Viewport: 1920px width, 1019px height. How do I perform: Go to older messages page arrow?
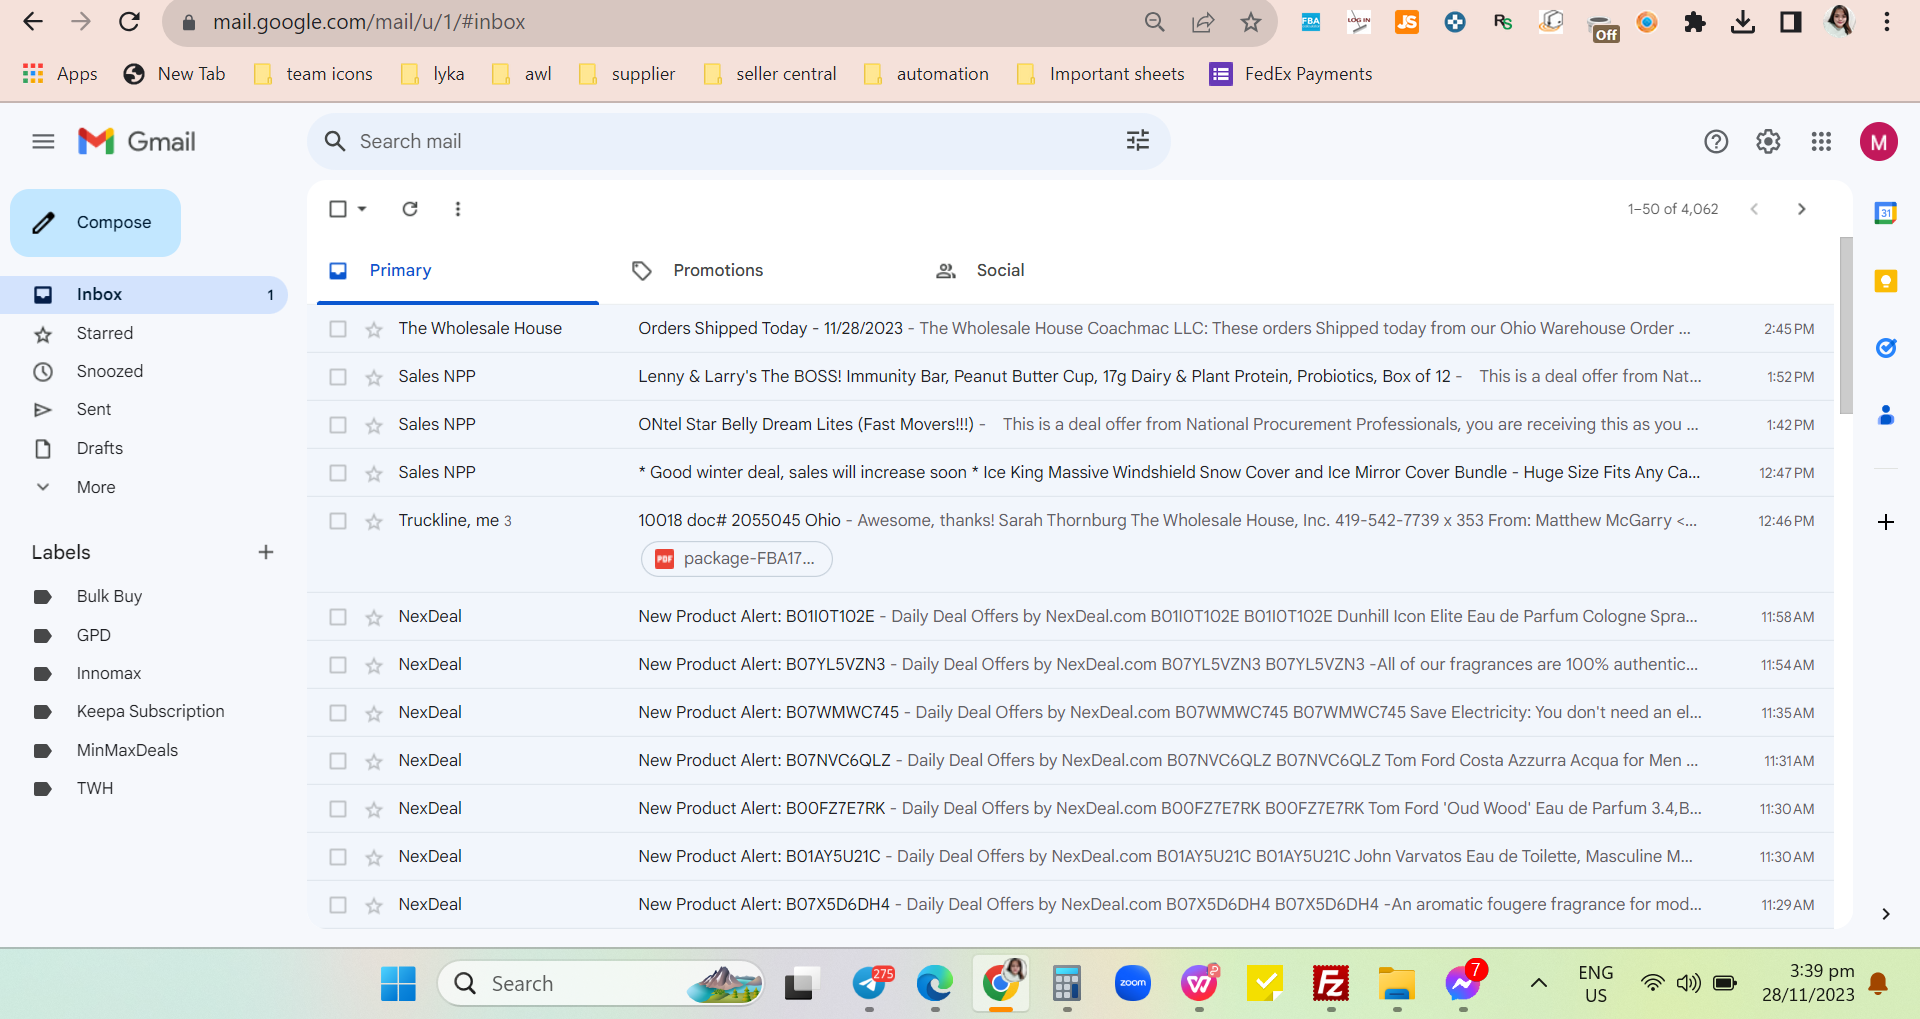(1801, 209)
